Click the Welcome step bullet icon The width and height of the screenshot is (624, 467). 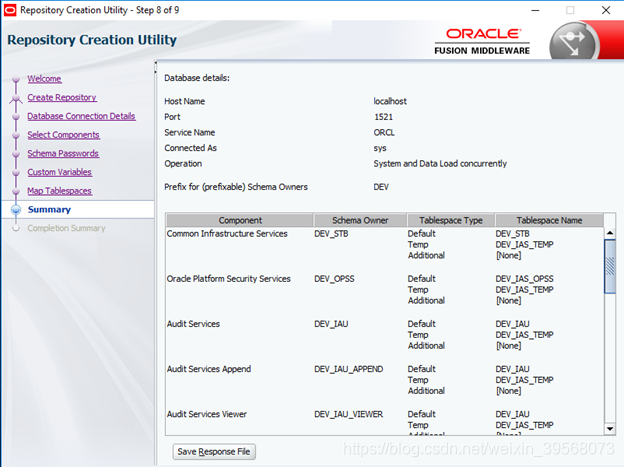pos(16,79)
